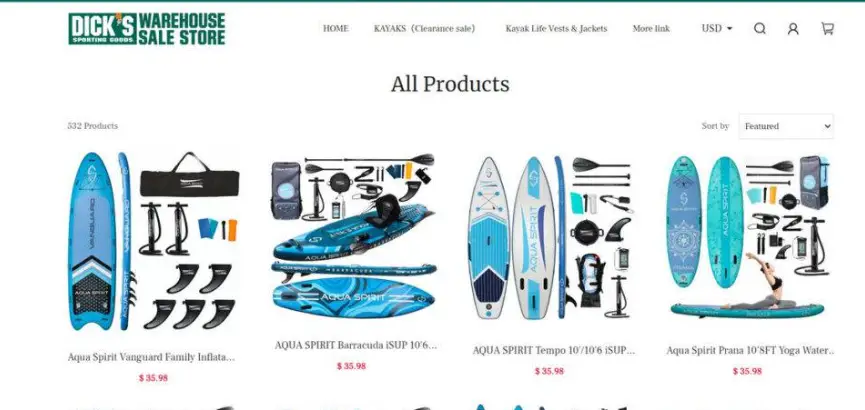Viewport: 865px width, 410px height.
Task: Select the Barracuda kayak board product image
Action: 353,236
